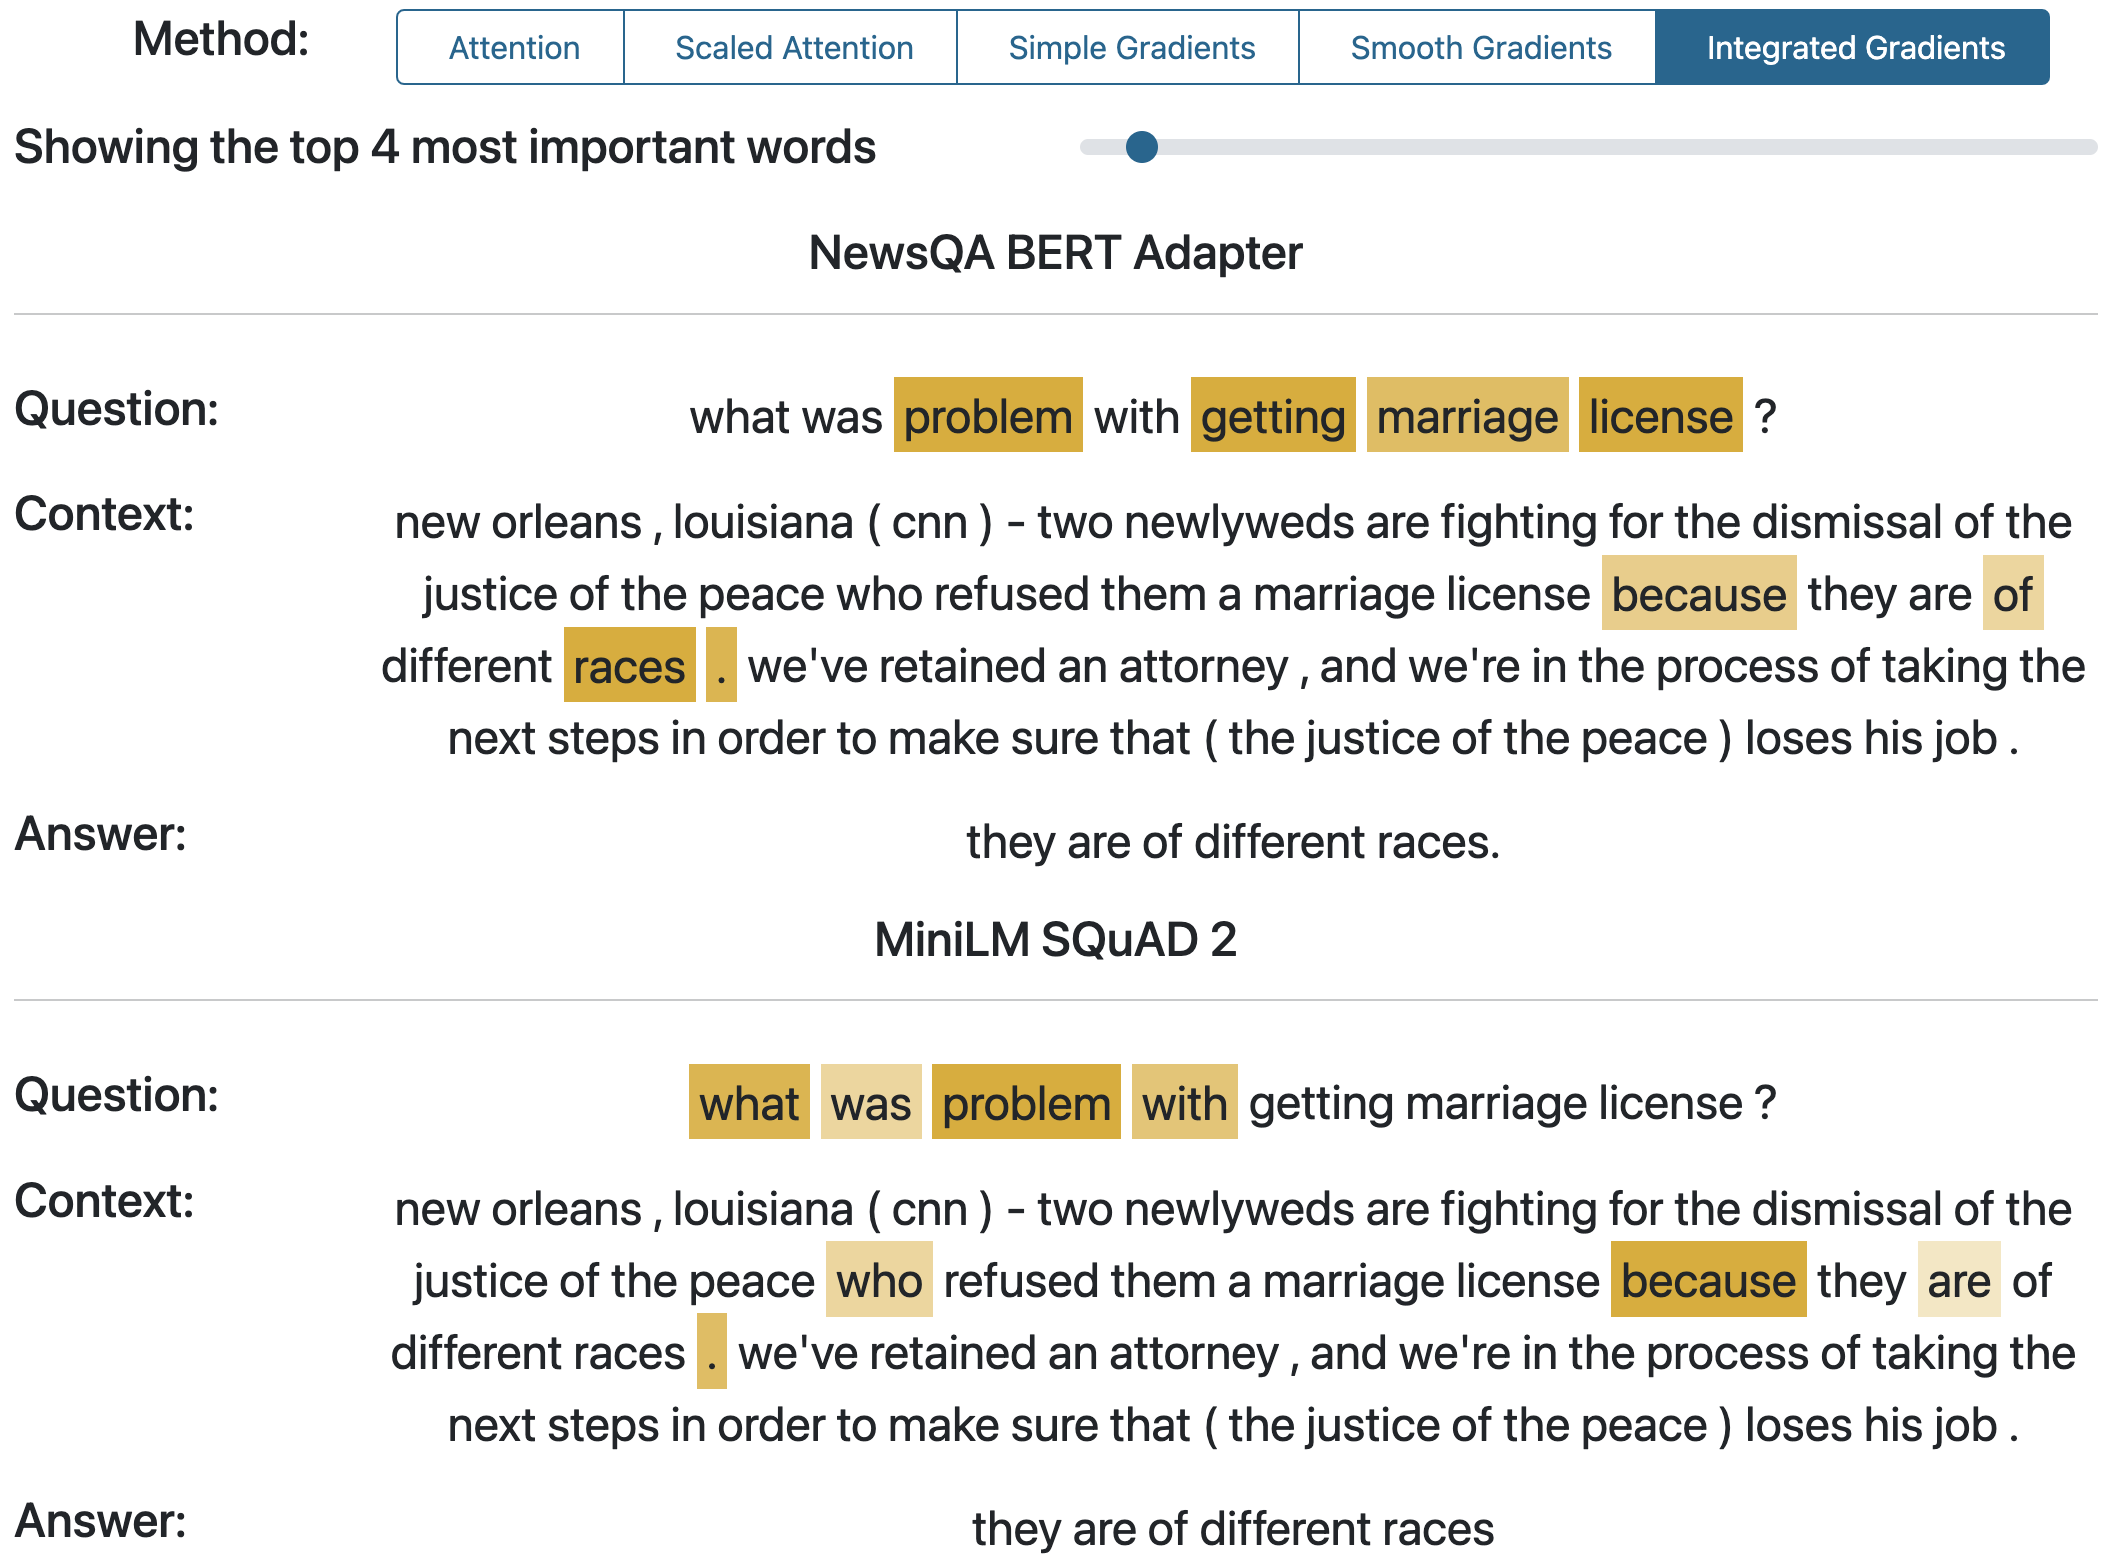Click highlighted "because" in MiniLM context
This screenshot has width=2112, height=1556.
click(x=1708, y=1280)
